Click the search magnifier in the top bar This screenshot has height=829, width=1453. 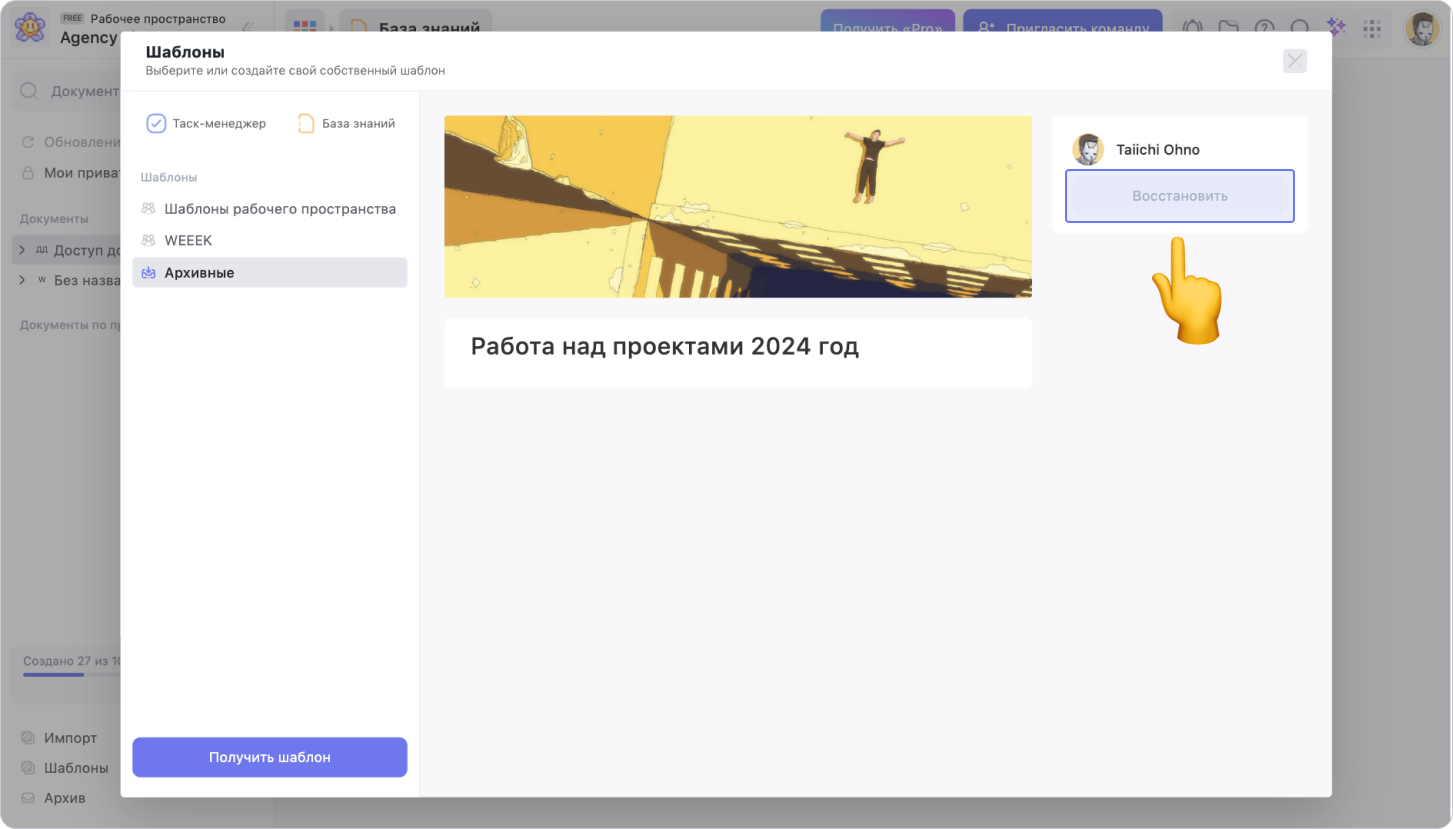click(x=1300, y=28)
